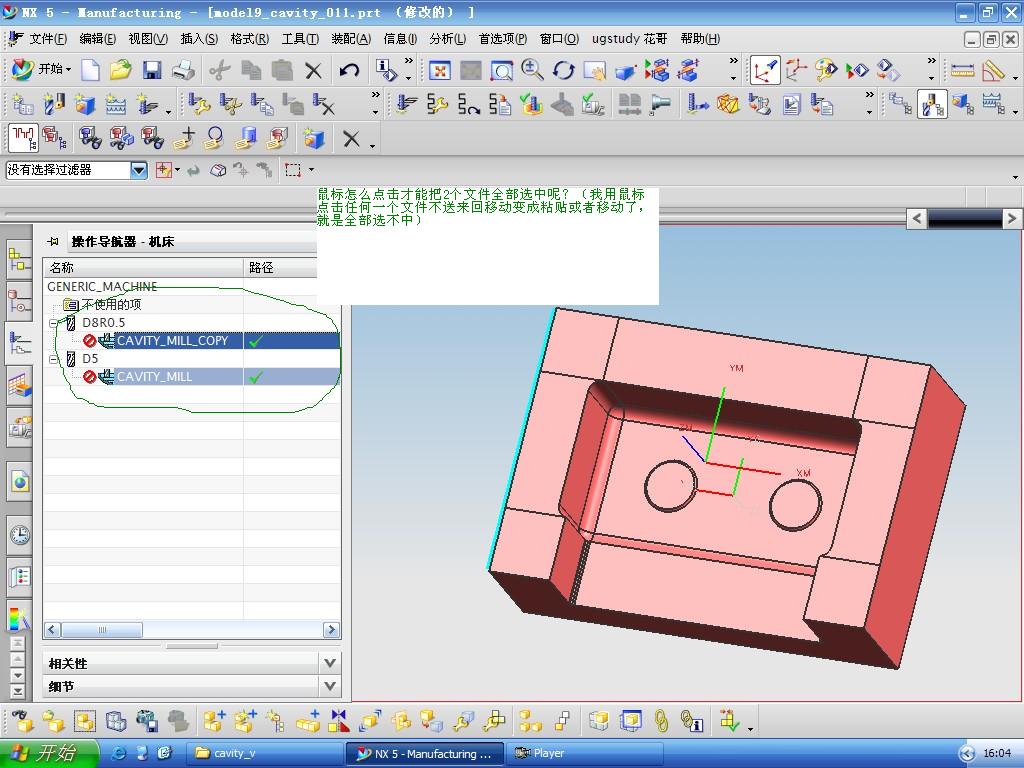Click the X icon in third toolbar row

pos(351,138)
